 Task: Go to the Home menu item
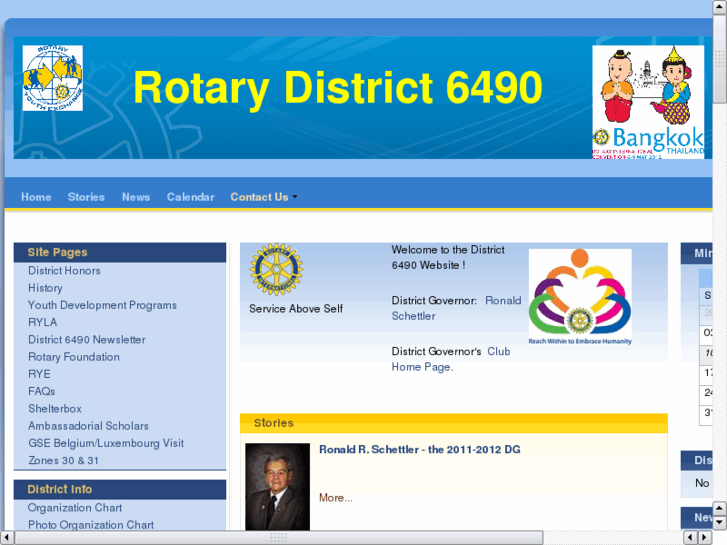pyautogui.click(x=36, y=197)
